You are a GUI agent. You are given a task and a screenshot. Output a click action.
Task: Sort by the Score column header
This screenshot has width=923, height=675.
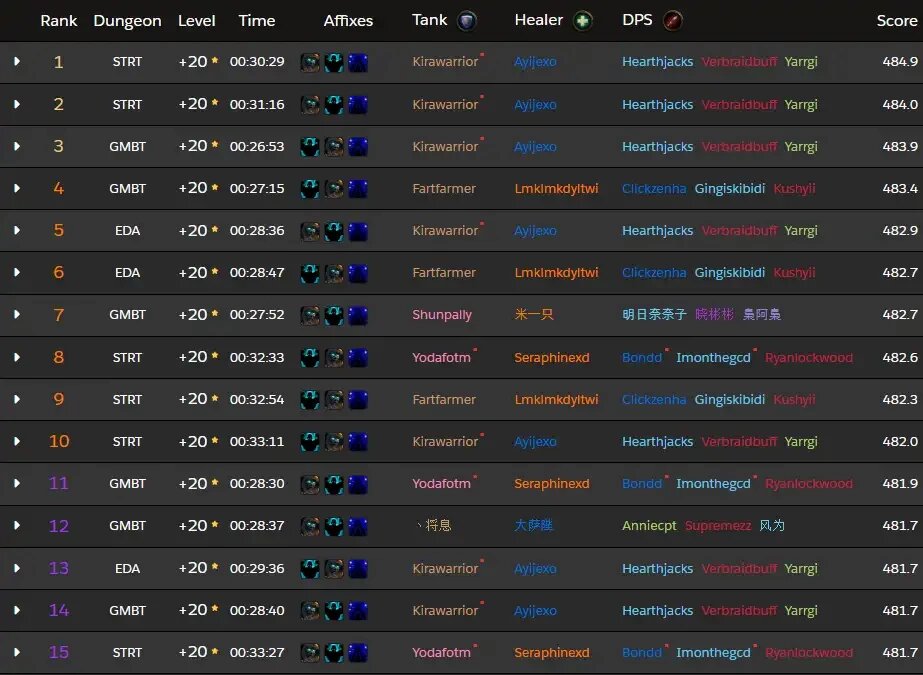pos(897,21)
